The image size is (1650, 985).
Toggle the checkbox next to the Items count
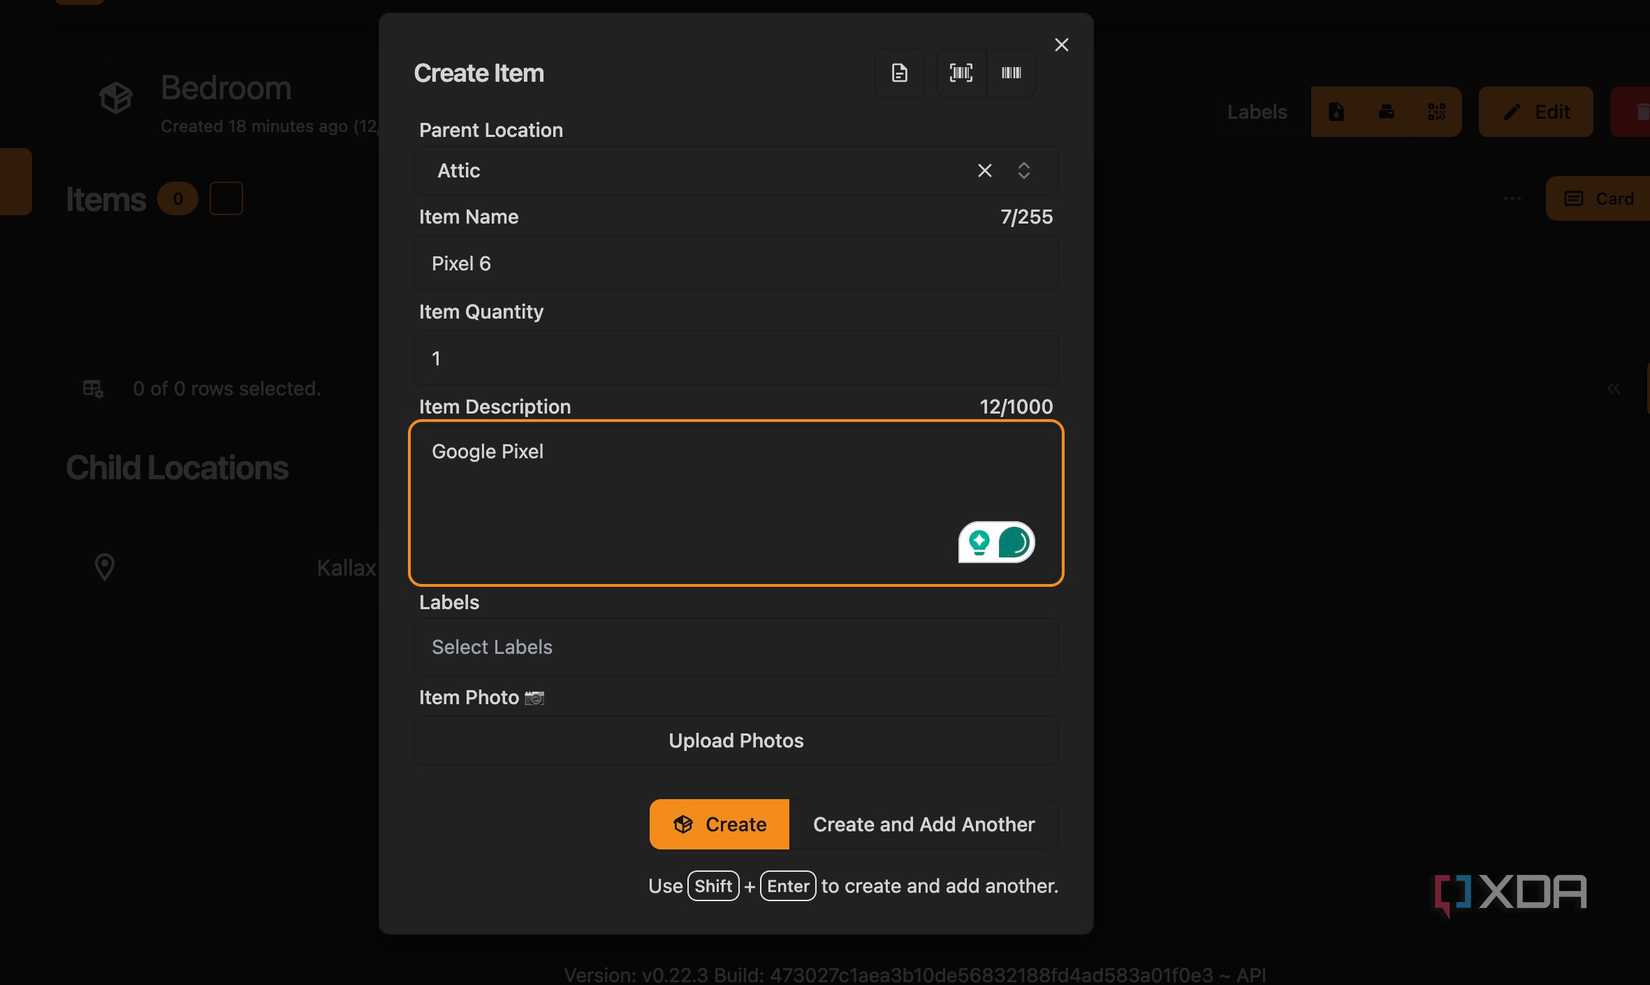pos(227,198)
